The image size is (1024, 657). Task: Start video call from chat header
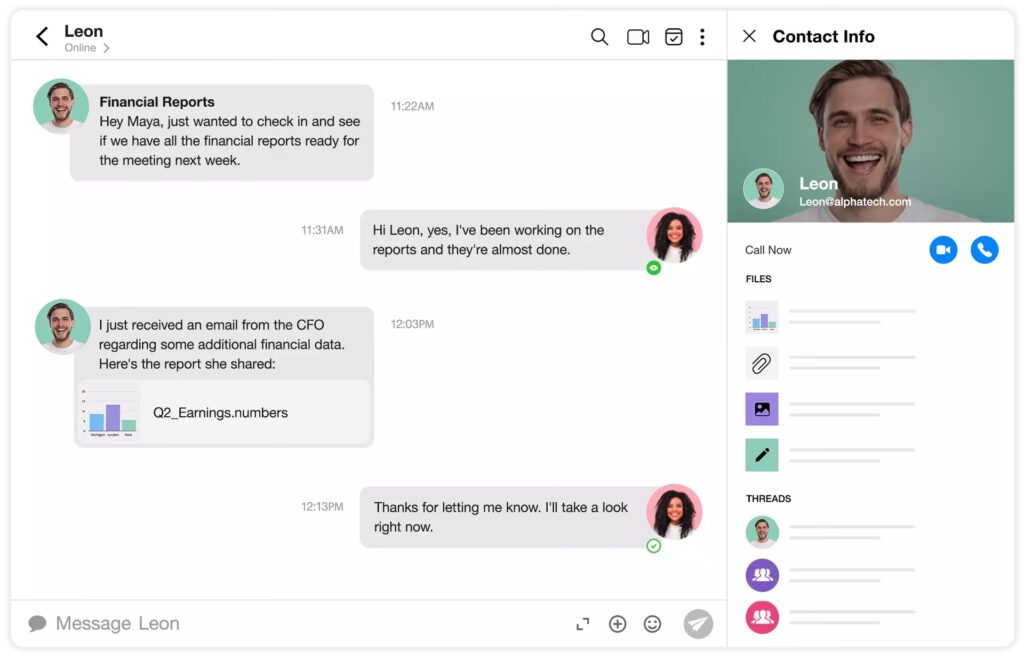[638, 37]
